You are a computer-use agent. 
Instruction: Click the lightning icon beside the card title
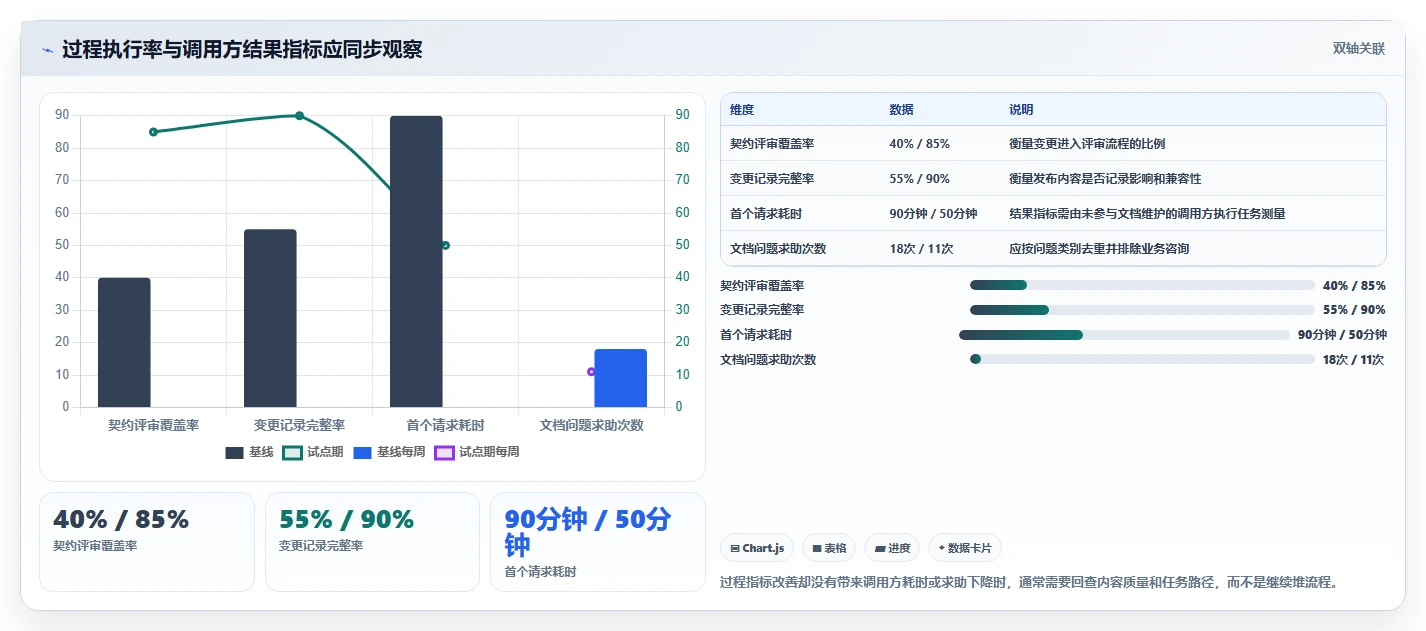click(47, 50)
